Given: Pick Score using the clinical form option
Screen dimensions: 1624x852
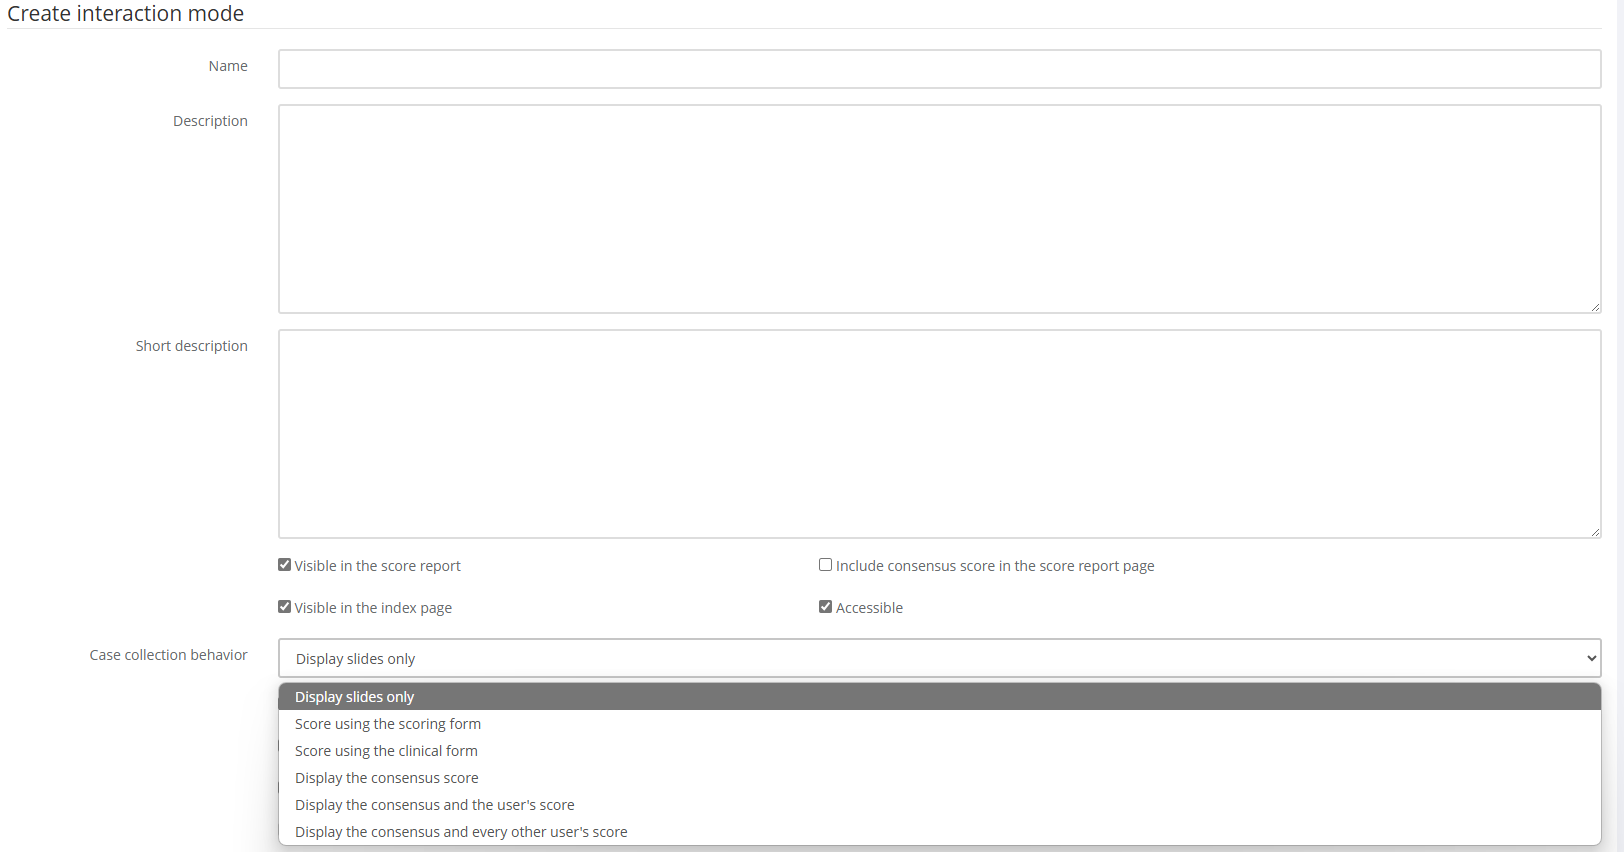Looking at the screenshot, I should pos(386,751).
